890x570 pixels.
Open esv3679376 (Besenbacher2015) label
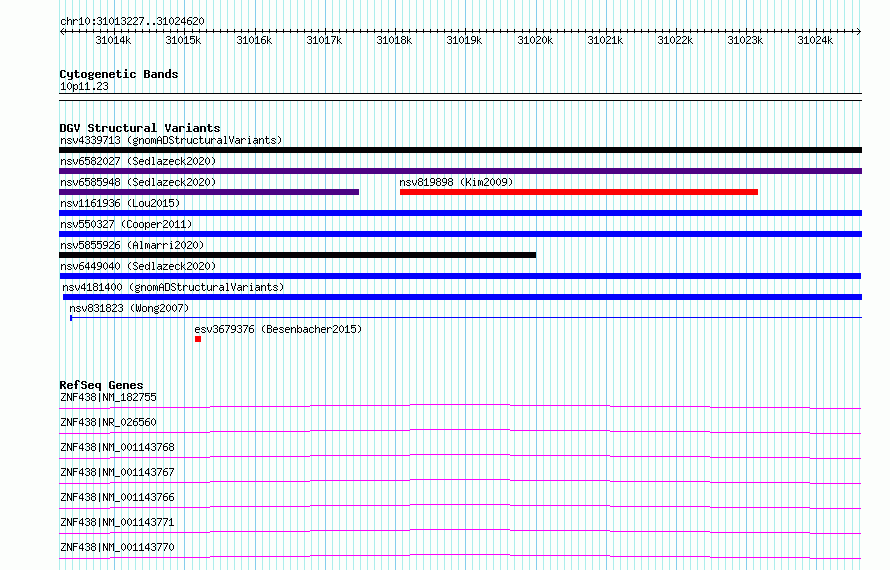coord(278,329)
